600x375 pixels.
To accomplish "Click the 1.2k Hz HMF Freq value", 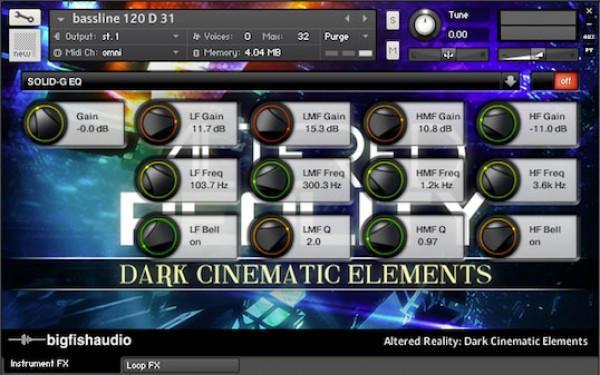I will pos(436,186).
